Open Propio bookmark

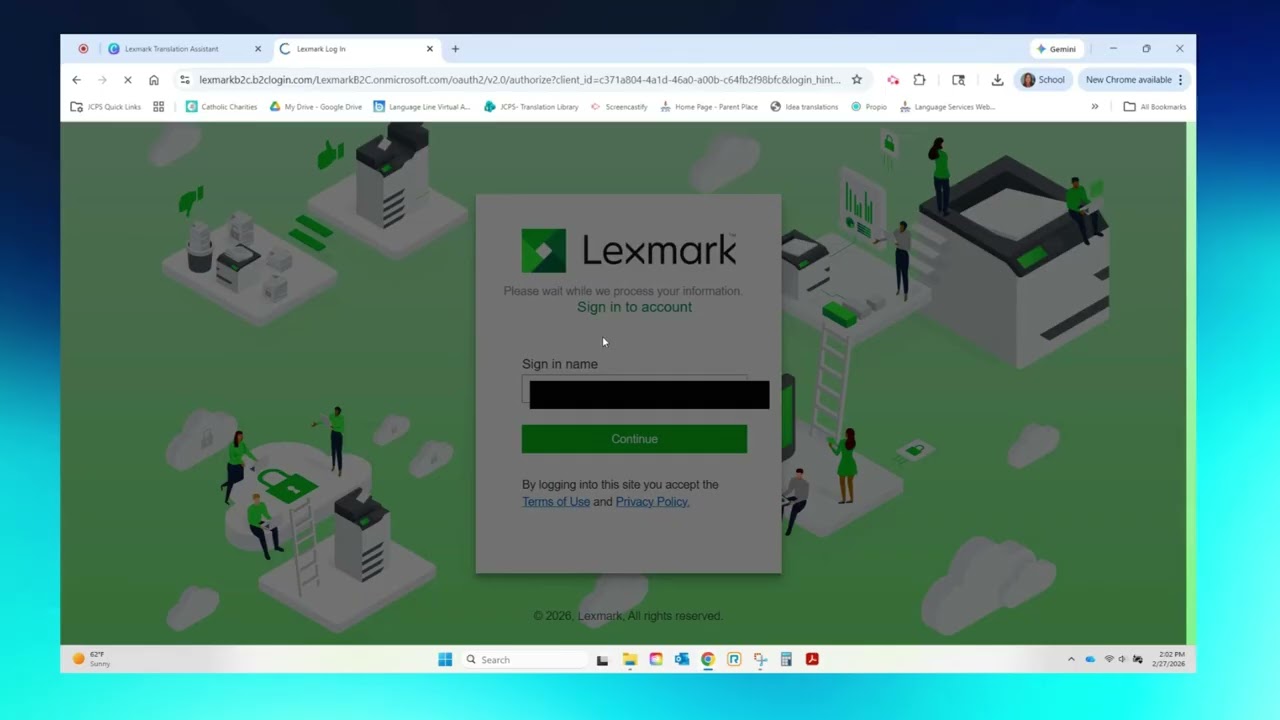click(869, 107)
